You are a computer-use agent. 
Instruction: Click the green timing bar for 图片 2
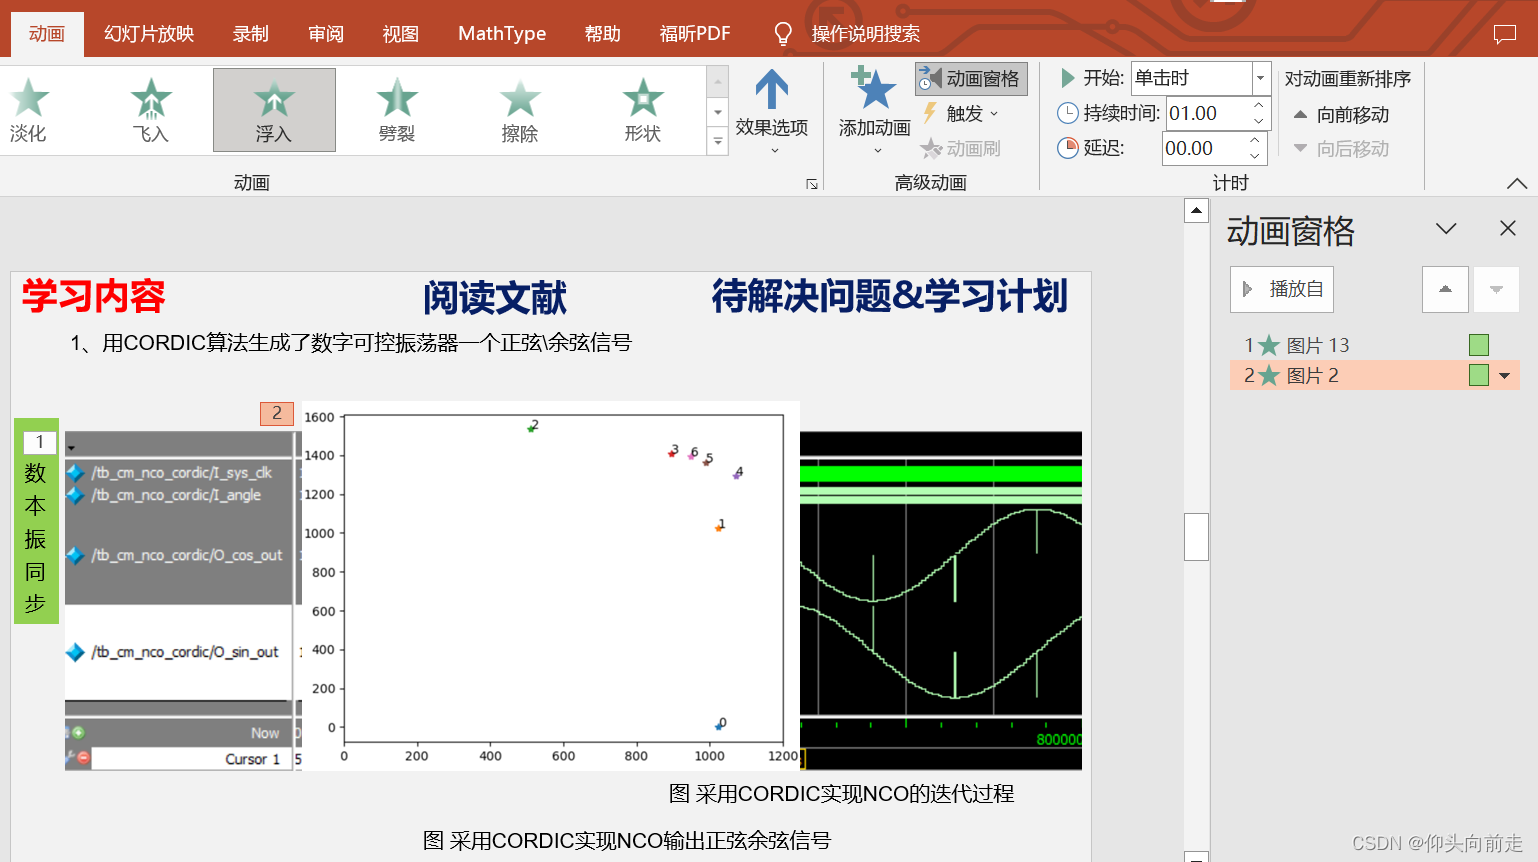point(1479,375)
